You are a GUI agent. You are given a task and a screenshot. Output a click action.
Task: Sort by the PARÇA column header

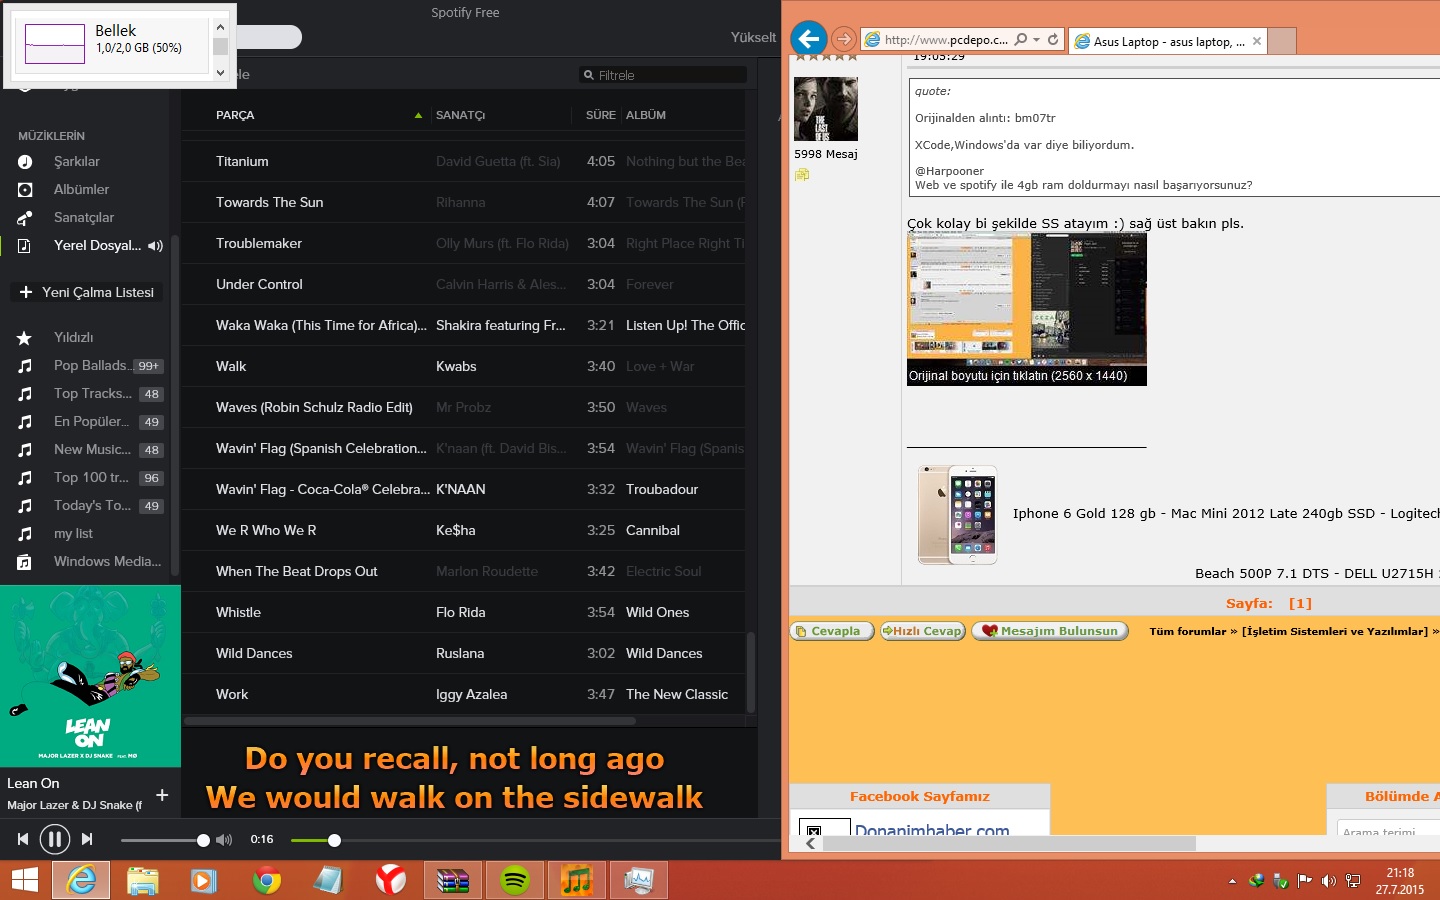235,115
